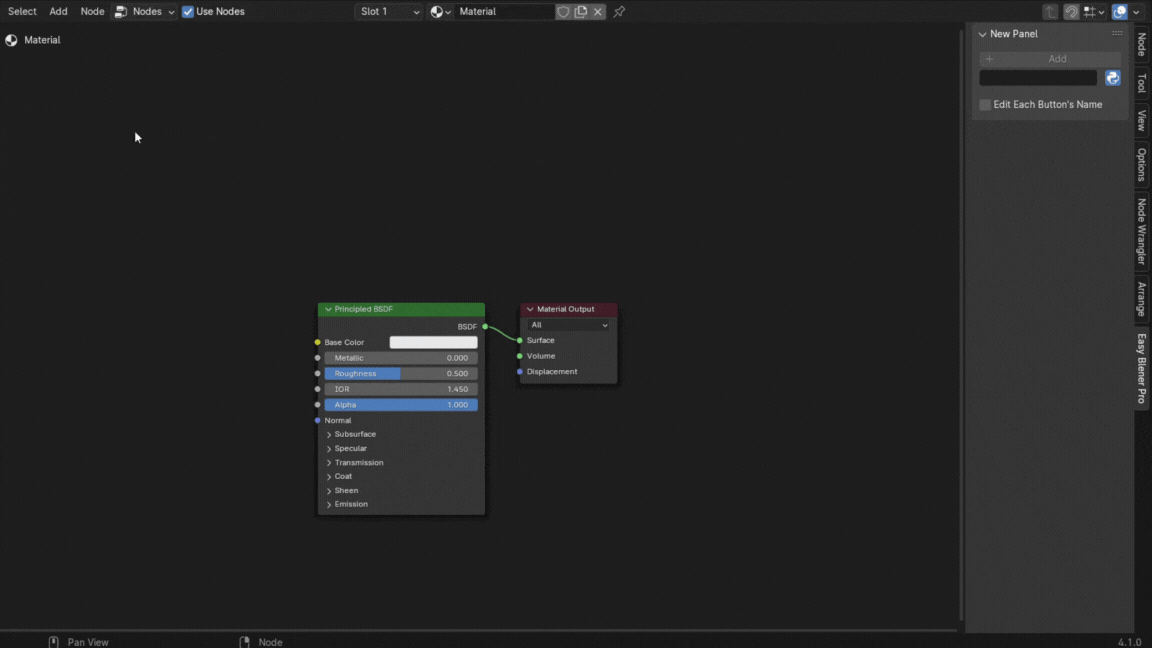Image resolution: width=1152 pixels, height=648 pixels.
Task: Open the Add menu
Action: click(x=59, y=12)
